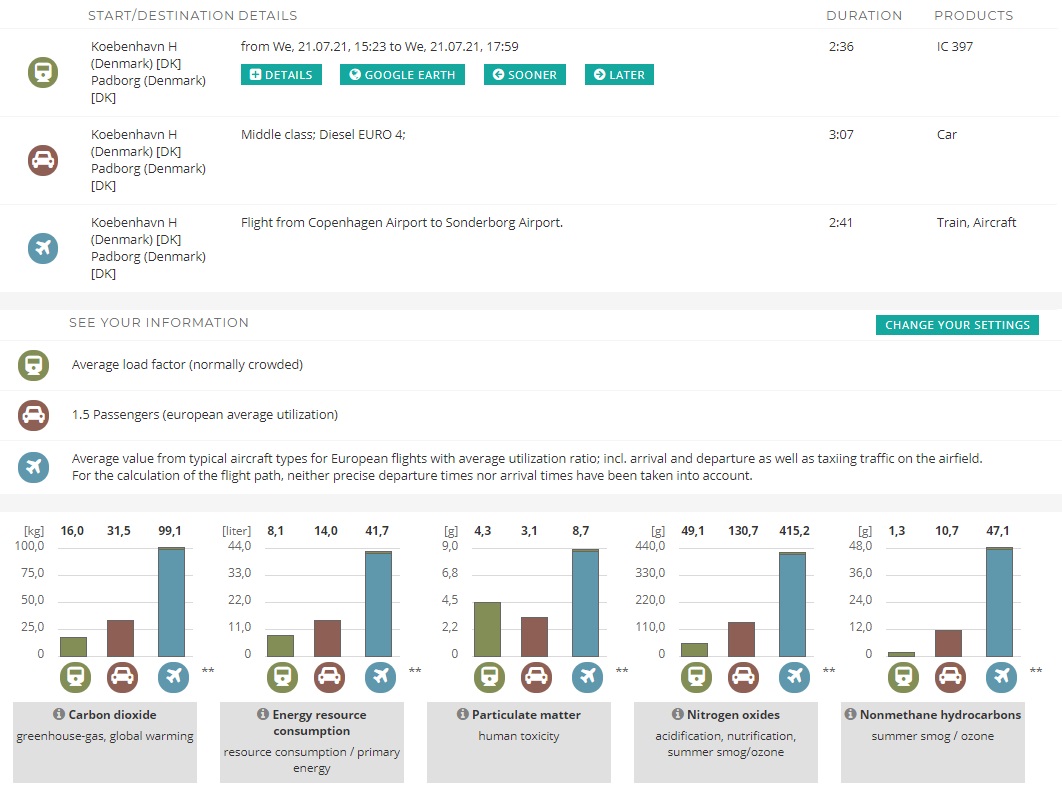Click the info icon beside Particulate matter
Image resolution: width=1062 pixels, height=786 pixels.
coord(463,715)
